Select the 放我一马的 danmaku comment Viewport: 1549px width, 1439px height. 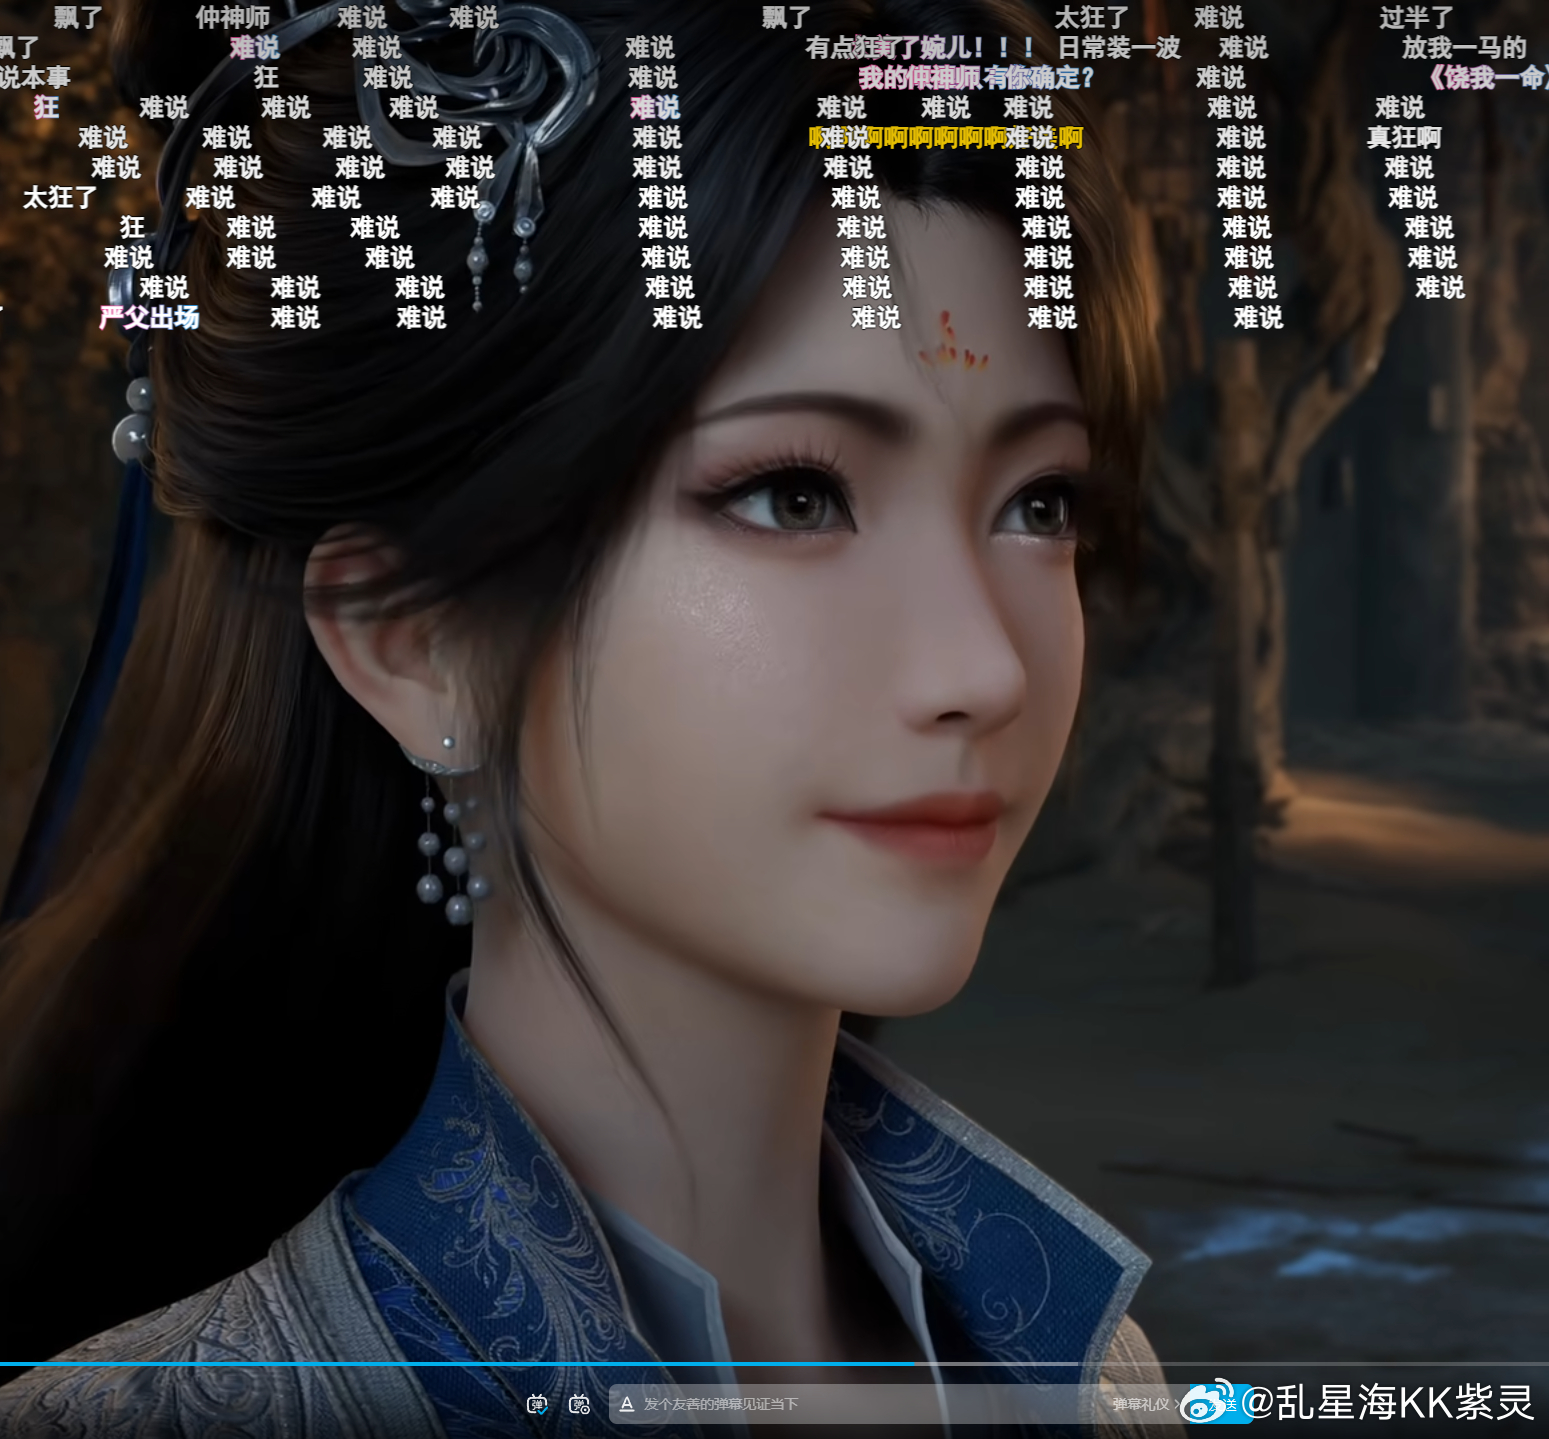tap(1464, 48)
